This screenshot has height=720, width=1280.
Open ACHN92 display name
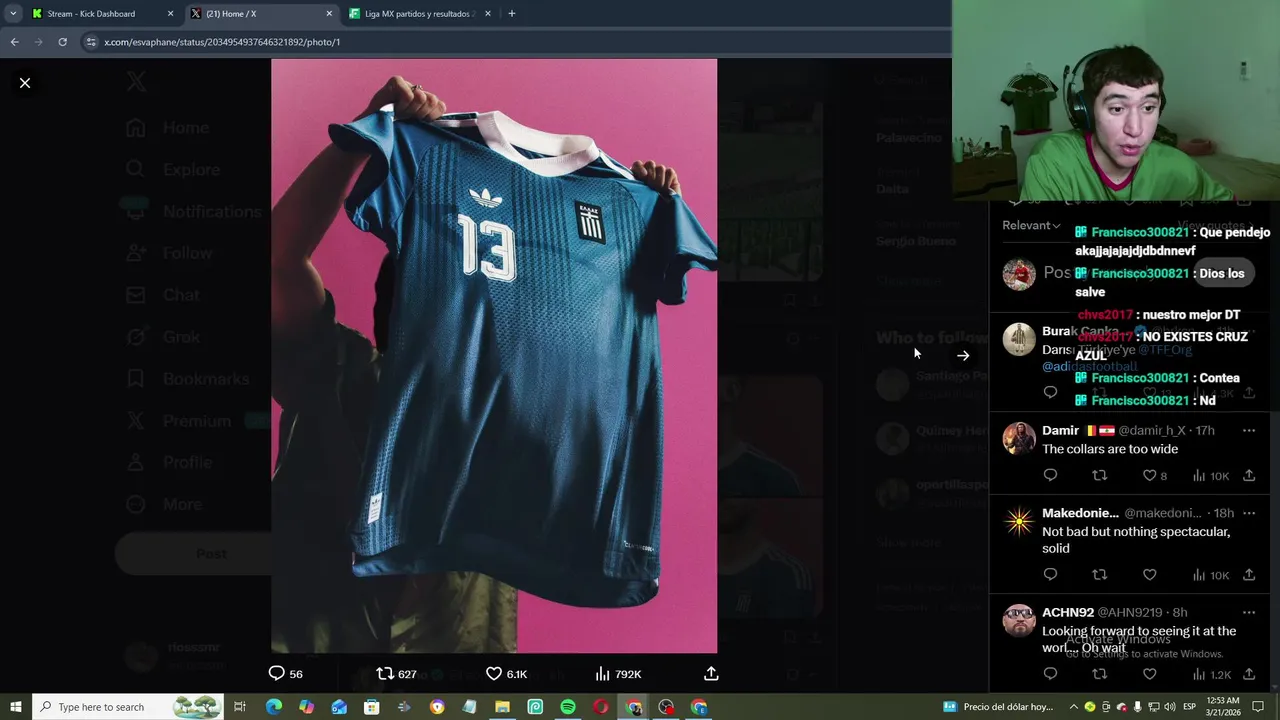click(x=1067, y=612)
